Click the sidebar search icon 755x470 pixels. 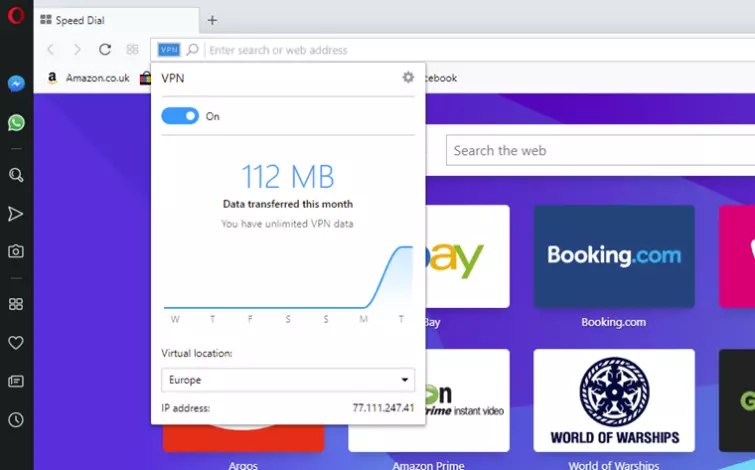(16, 175)
